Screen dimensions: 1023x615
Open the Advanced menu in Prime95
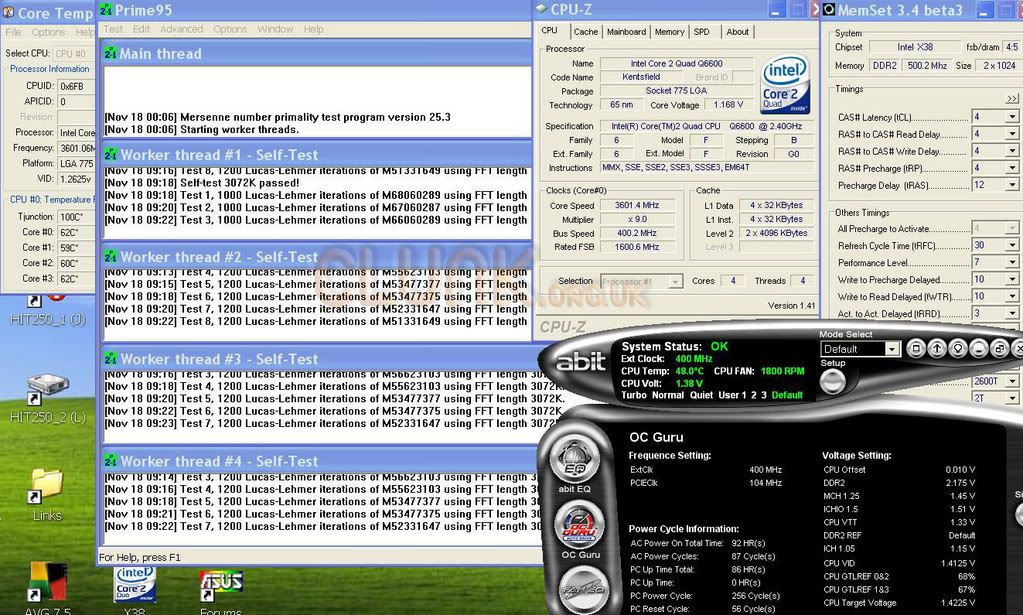click(x=181, y=29)
